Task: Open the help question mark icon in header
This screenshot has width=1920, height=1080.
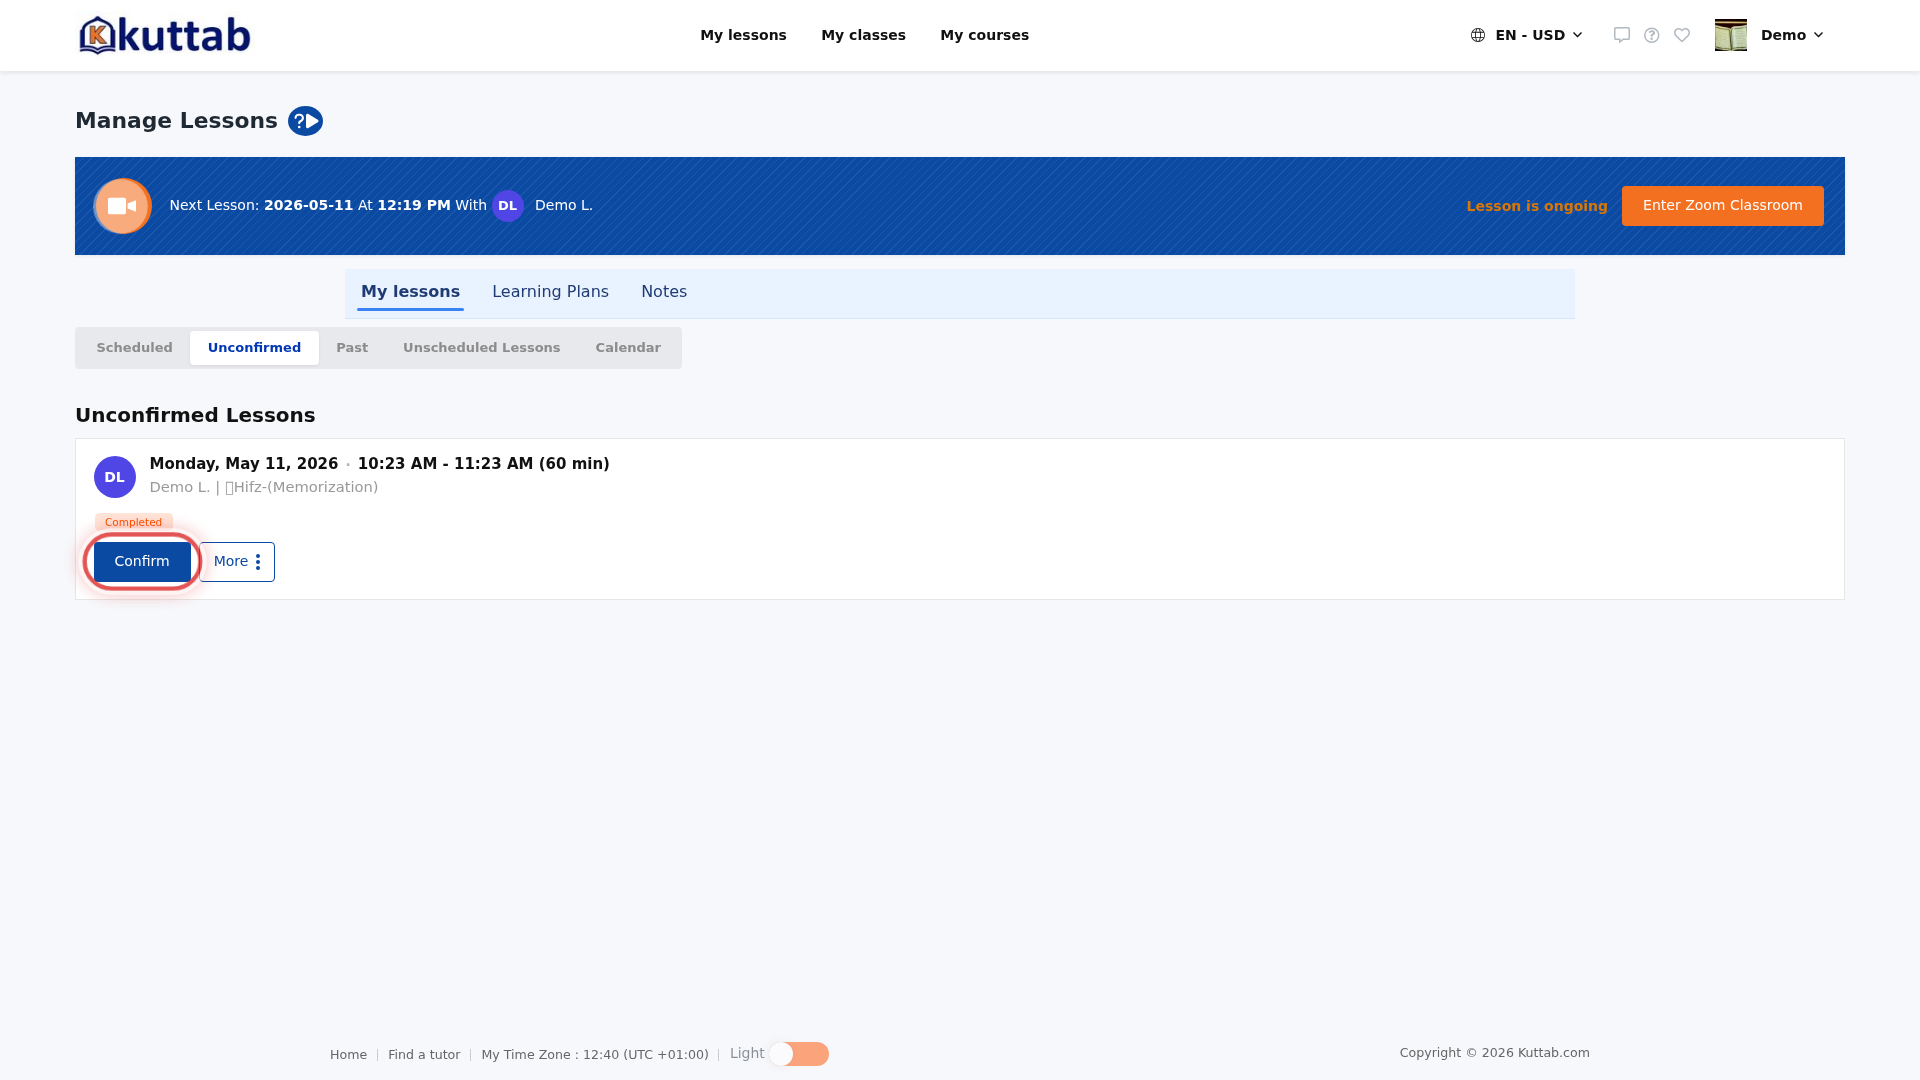Action: 1652,35
